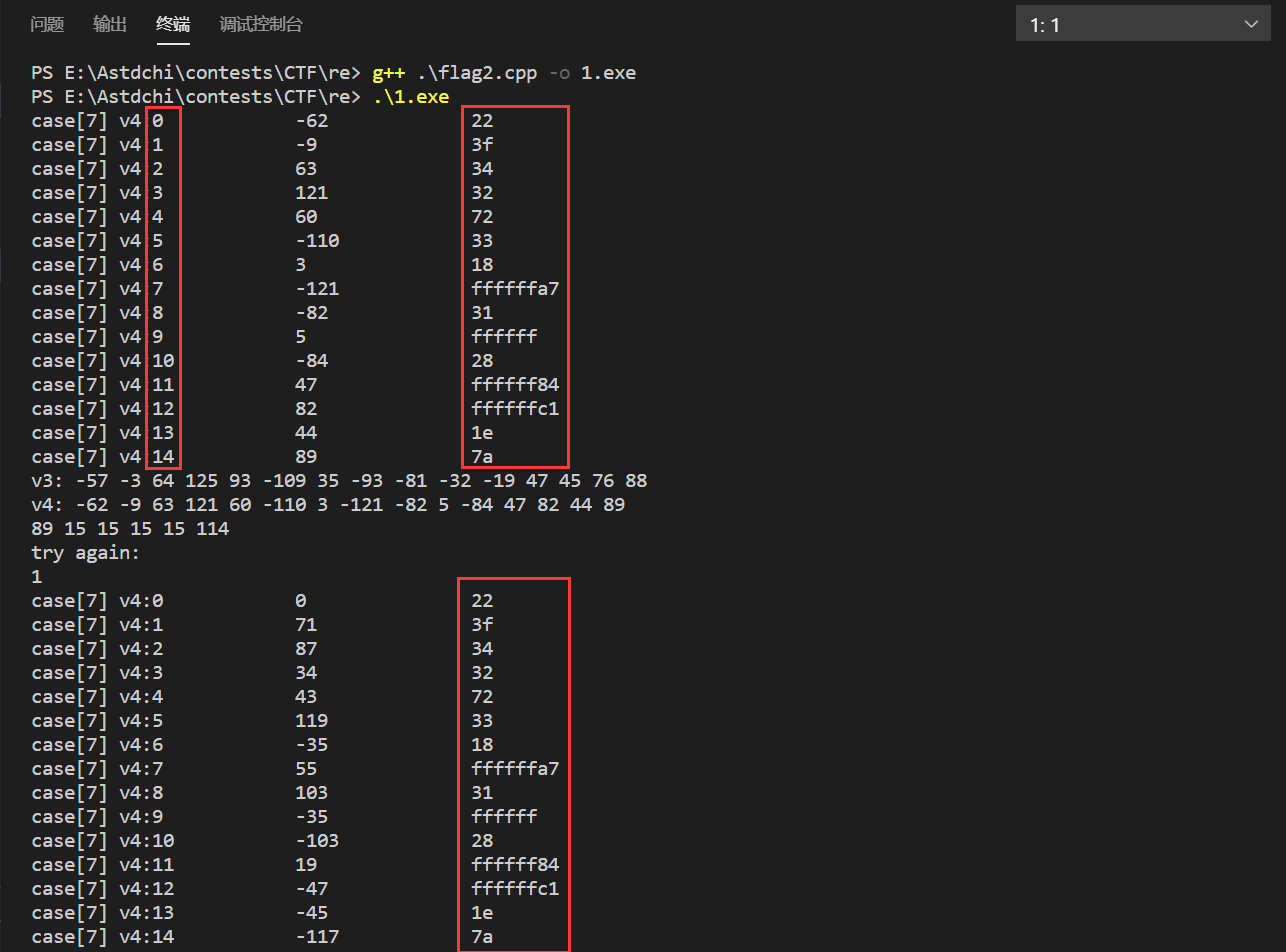Switch to the 问题 tab
1286x952 pixels.
47,24
